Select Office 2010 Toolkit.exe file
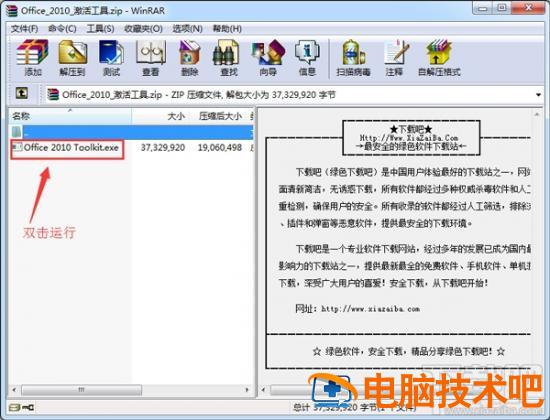Screen dimensions: 550x420 click(71, 147)
